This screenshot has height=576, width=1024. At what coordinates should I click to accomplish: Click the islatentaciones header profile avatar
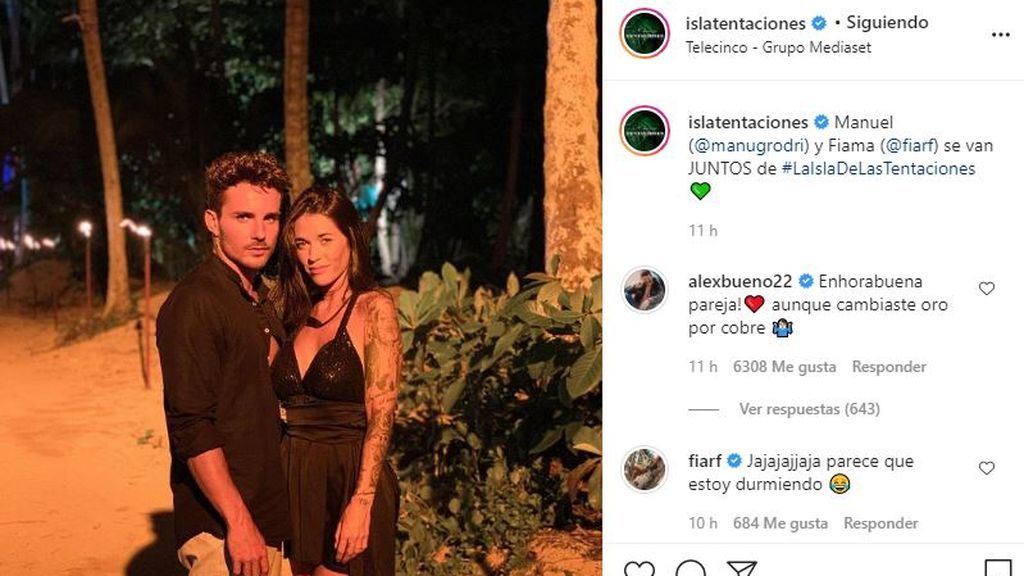tap(644, 34)
